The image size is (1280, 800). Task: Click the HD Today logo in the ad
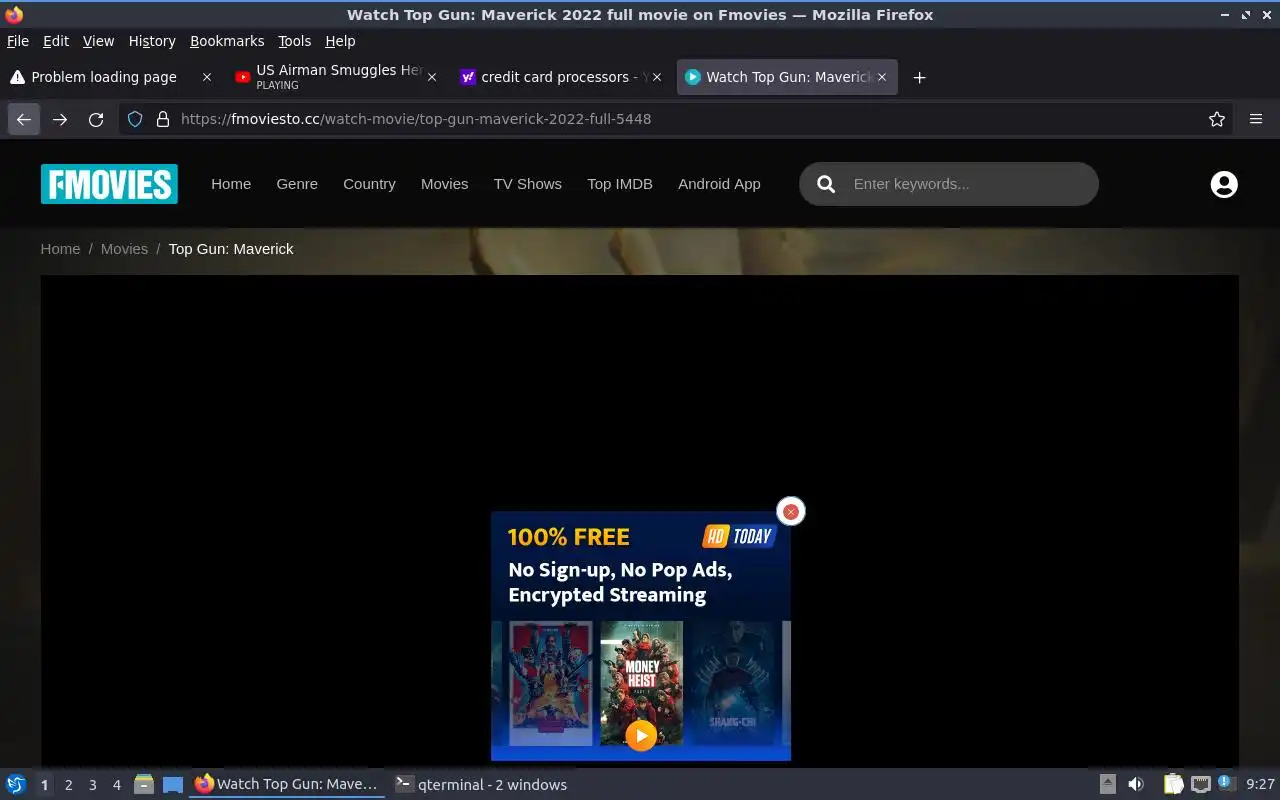click(x=739, y=536)
